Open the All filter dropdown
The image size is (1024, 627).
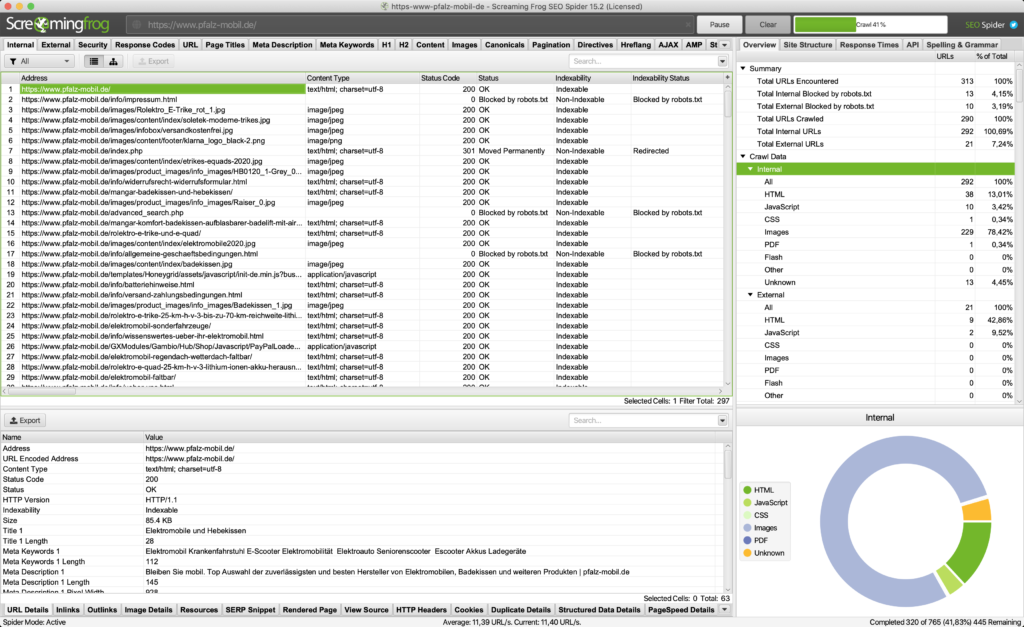click(39, 61)
